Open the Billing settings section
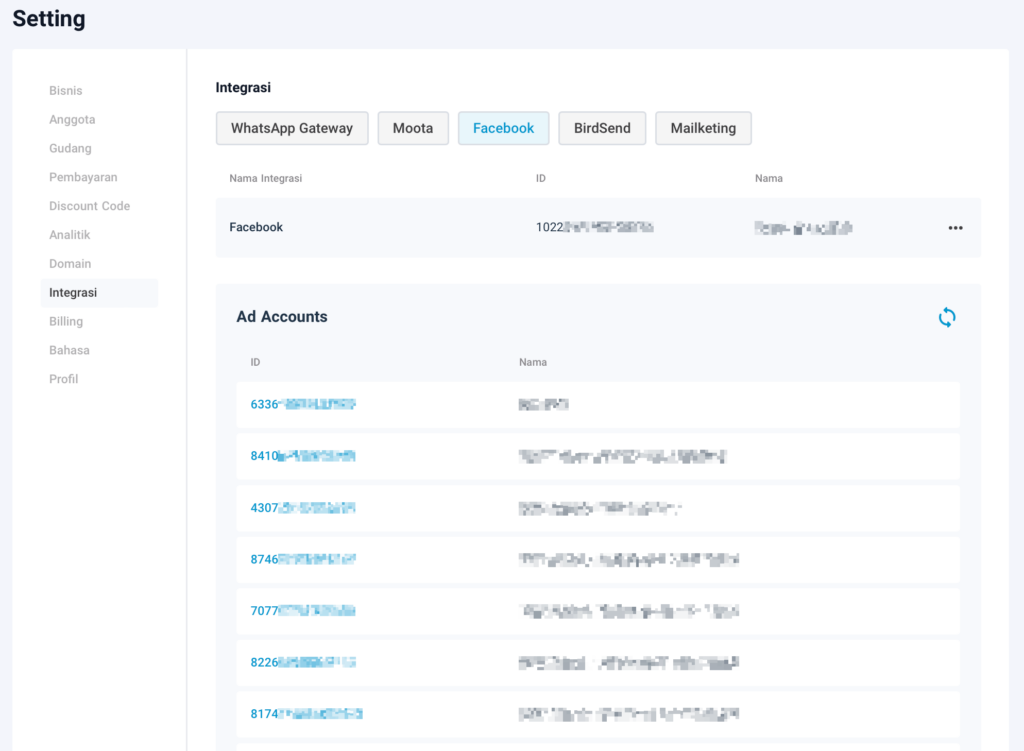This screenshot has height=751, width=1024. [x=66, y=321]
